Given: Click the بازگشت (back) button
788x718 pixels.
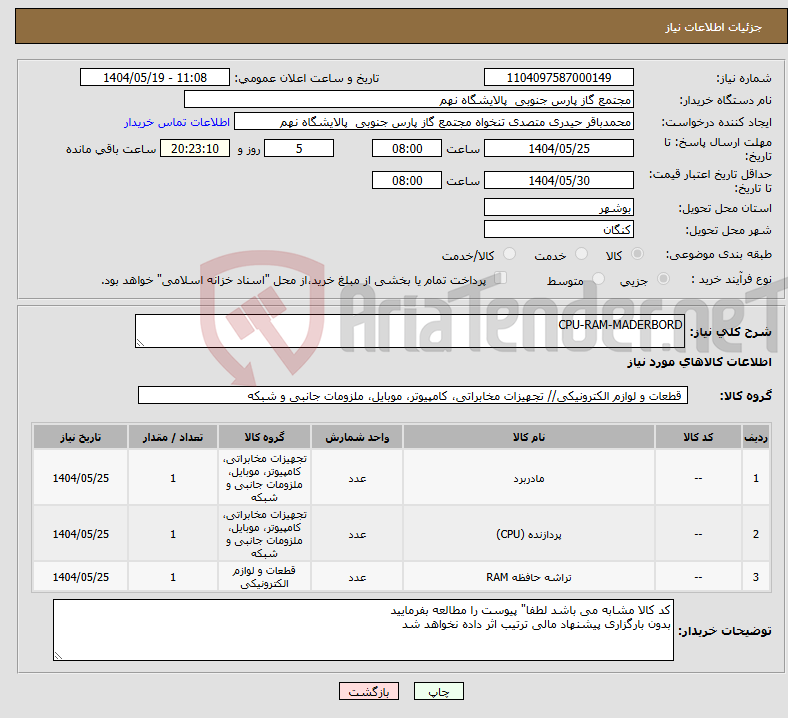Looking at the screenshot, I should click(x=369, y=691).
